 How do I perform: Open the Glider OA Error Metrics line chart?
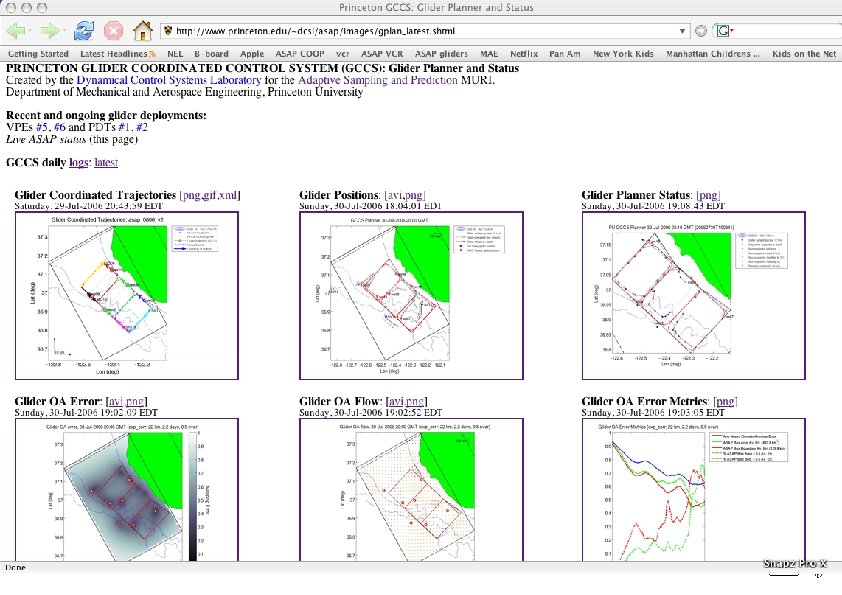point(694,490)
